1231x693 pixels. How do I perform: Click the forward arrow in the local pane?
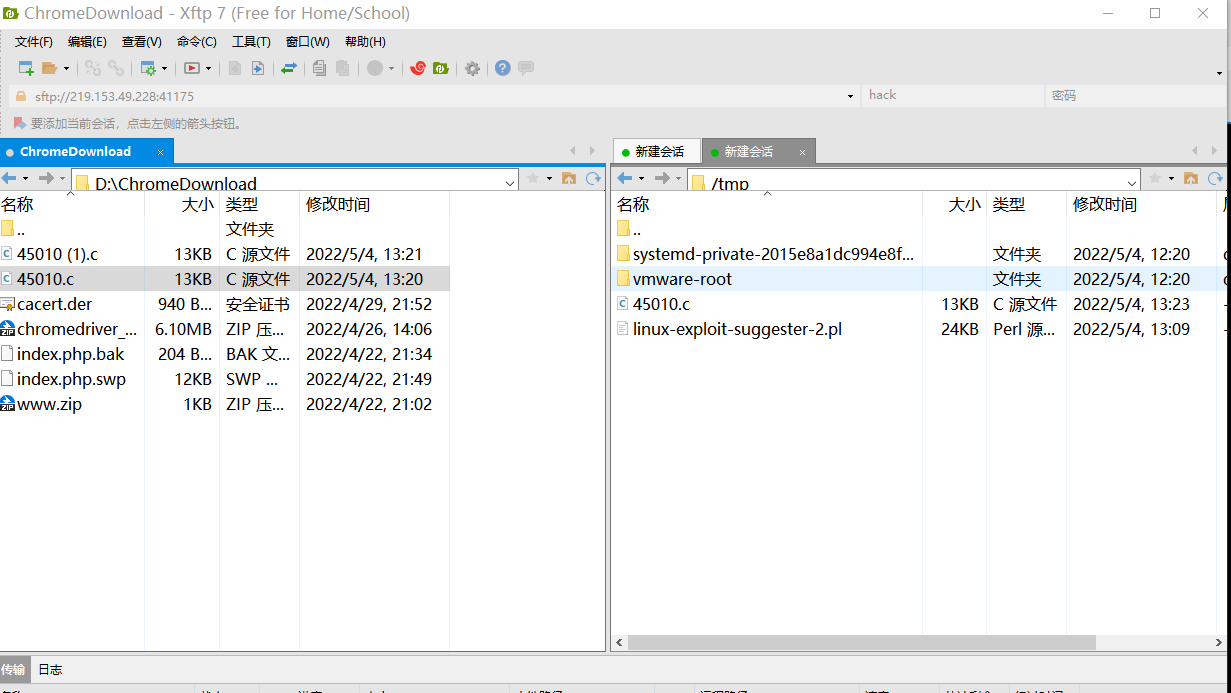46,178
